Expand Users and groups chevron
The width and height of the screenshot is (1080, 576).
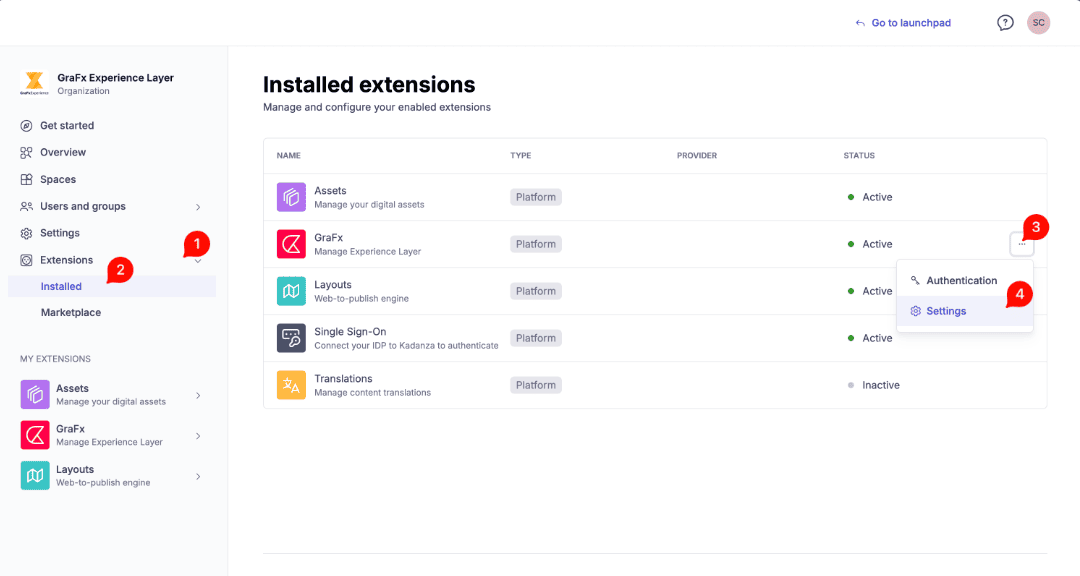coord(198,207)
